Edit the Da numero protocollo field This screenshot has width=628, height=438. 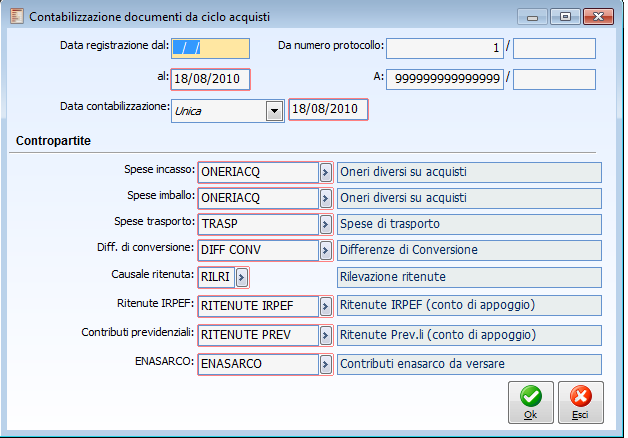pyautogui.click(x=445, y=48)
